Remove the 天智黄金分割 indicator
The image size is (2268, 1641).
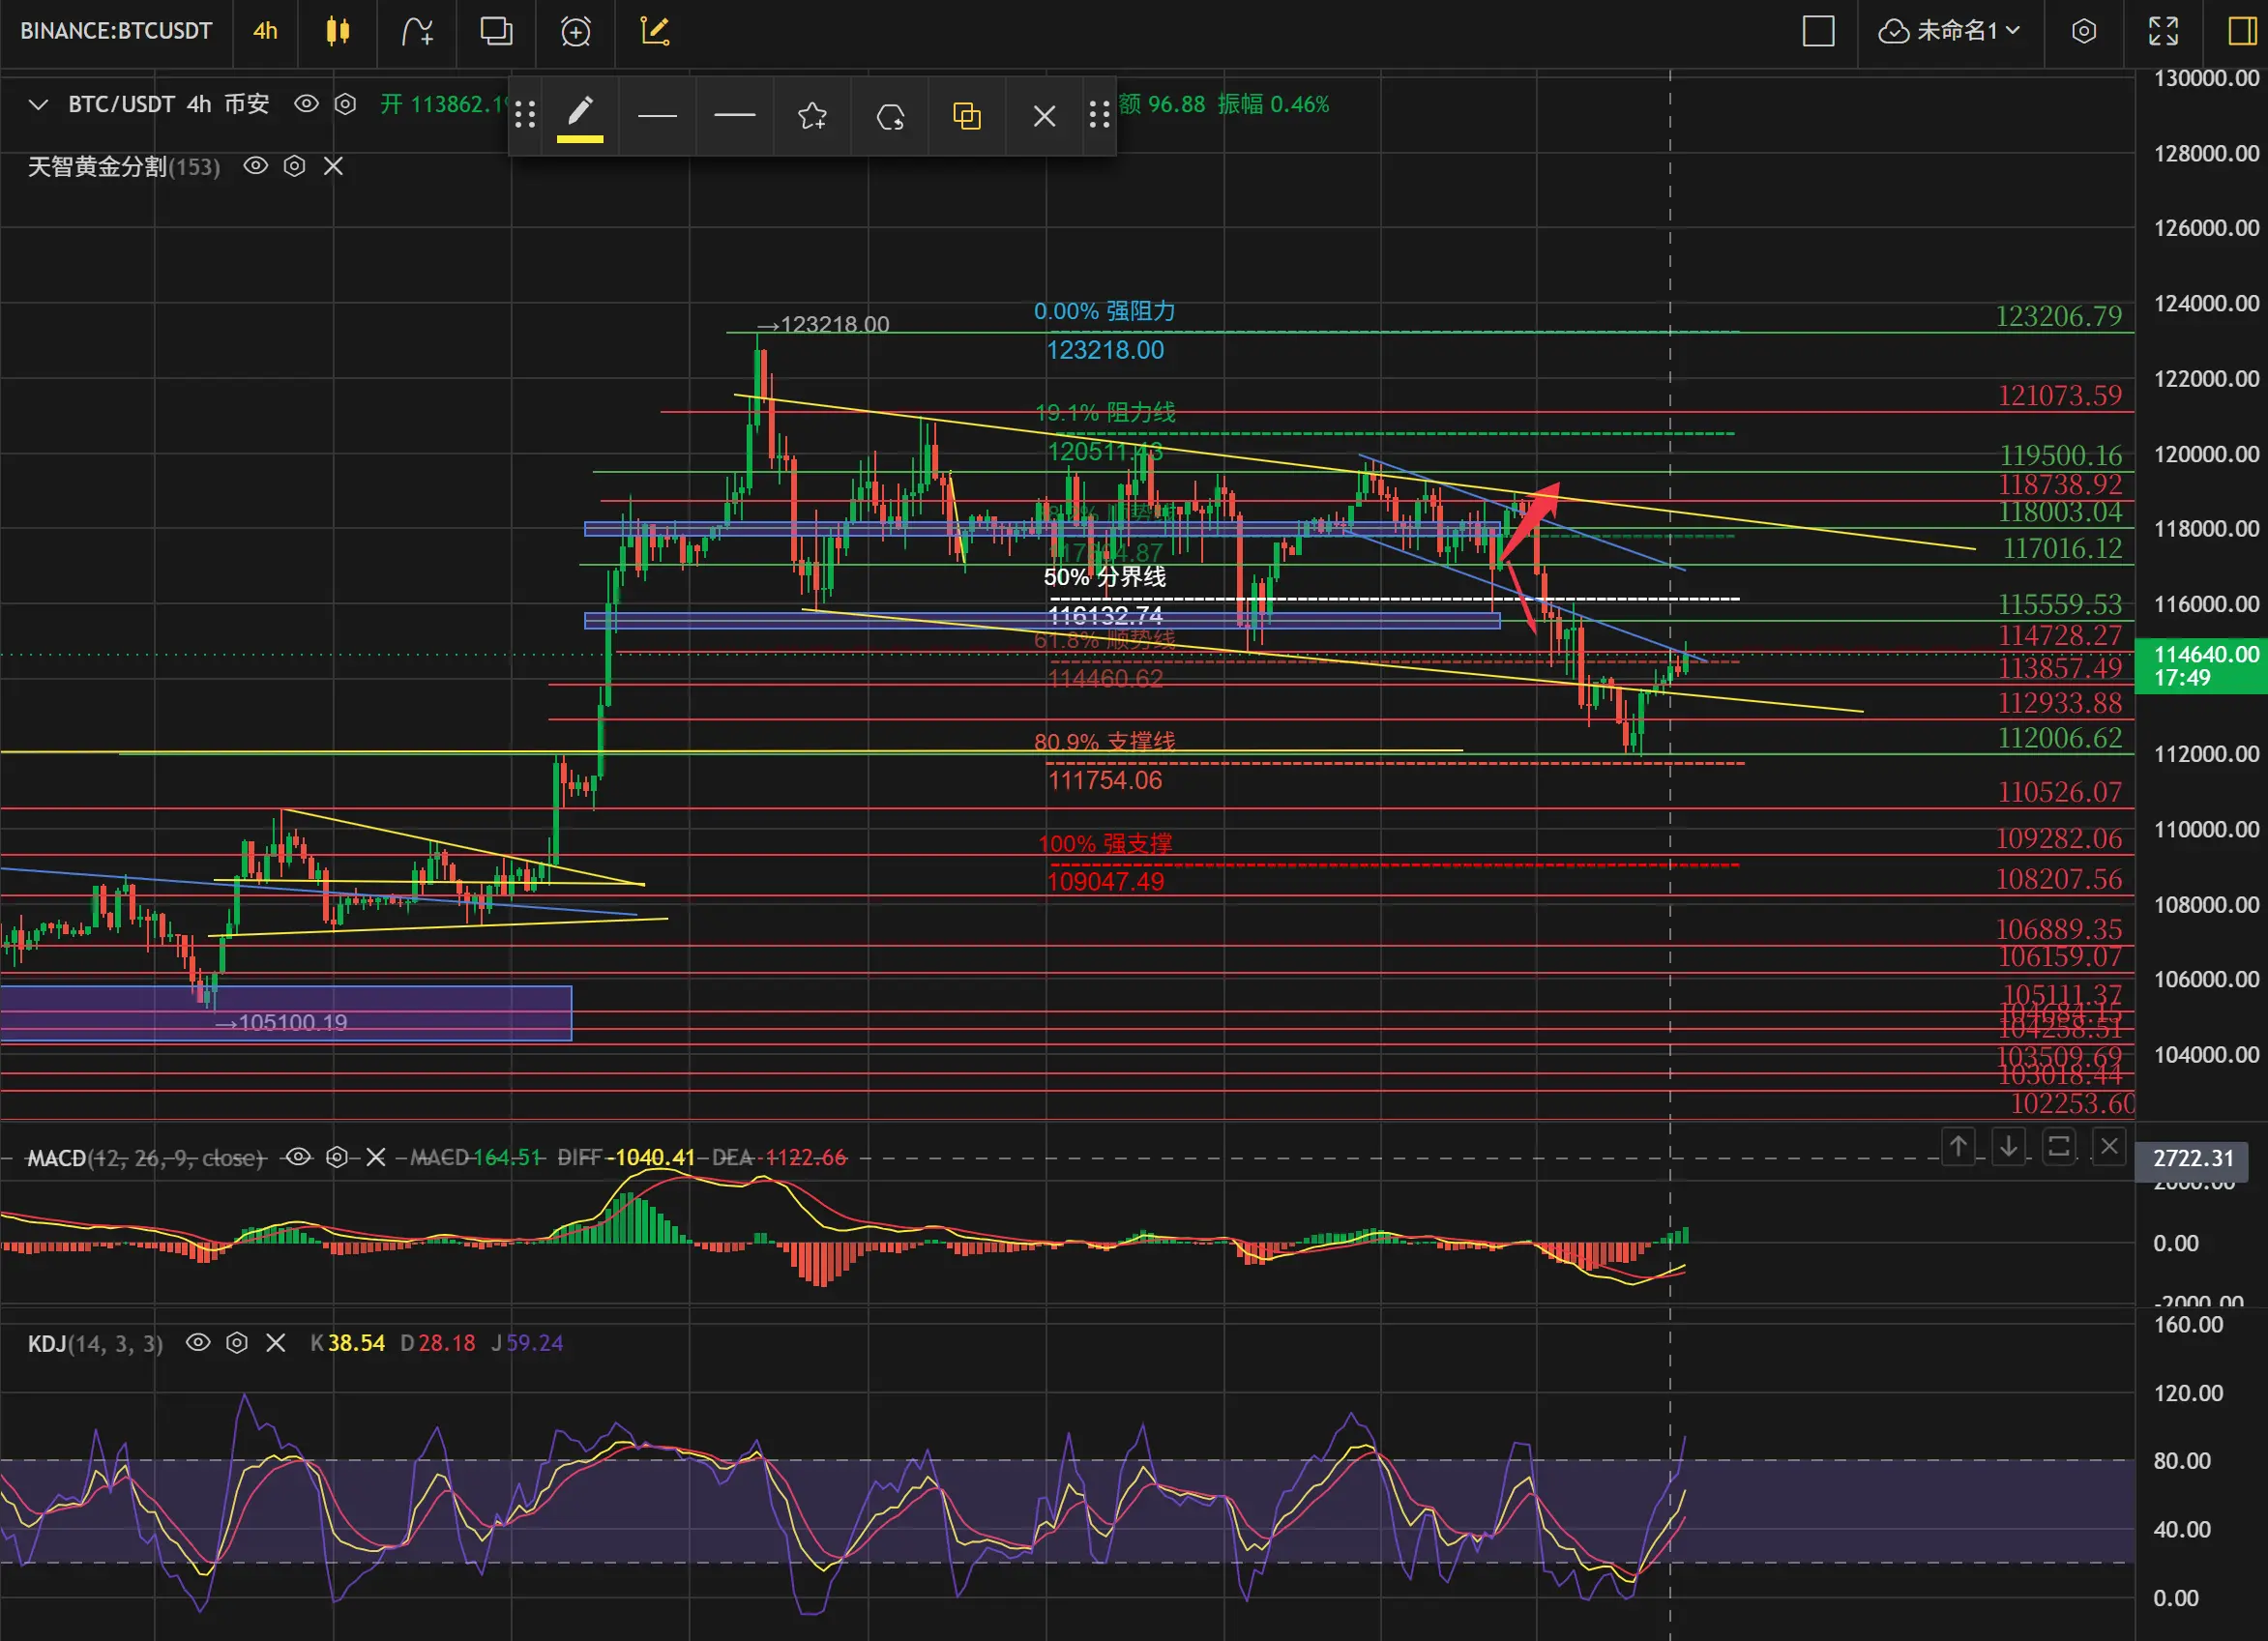pyautogui.click(x=333, y=166)
